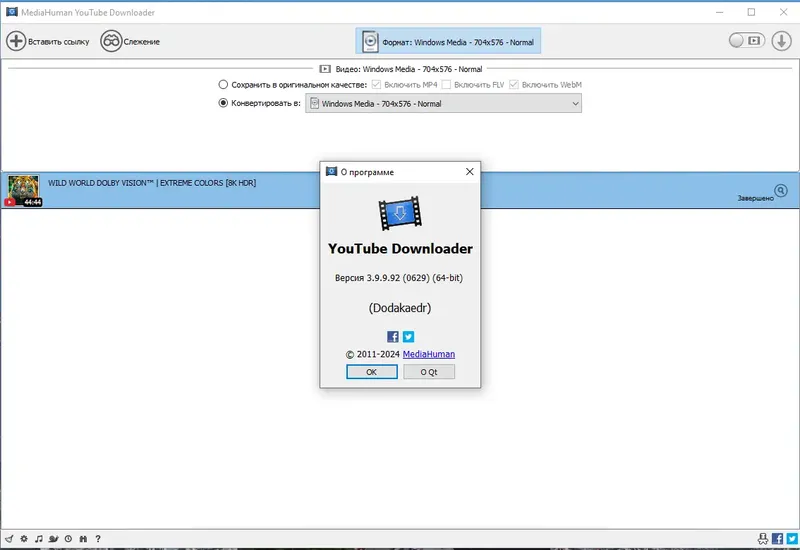800x550 pixels.
Task: Click the Видео: Windows Media section header
Action: (x=401, y=69)
